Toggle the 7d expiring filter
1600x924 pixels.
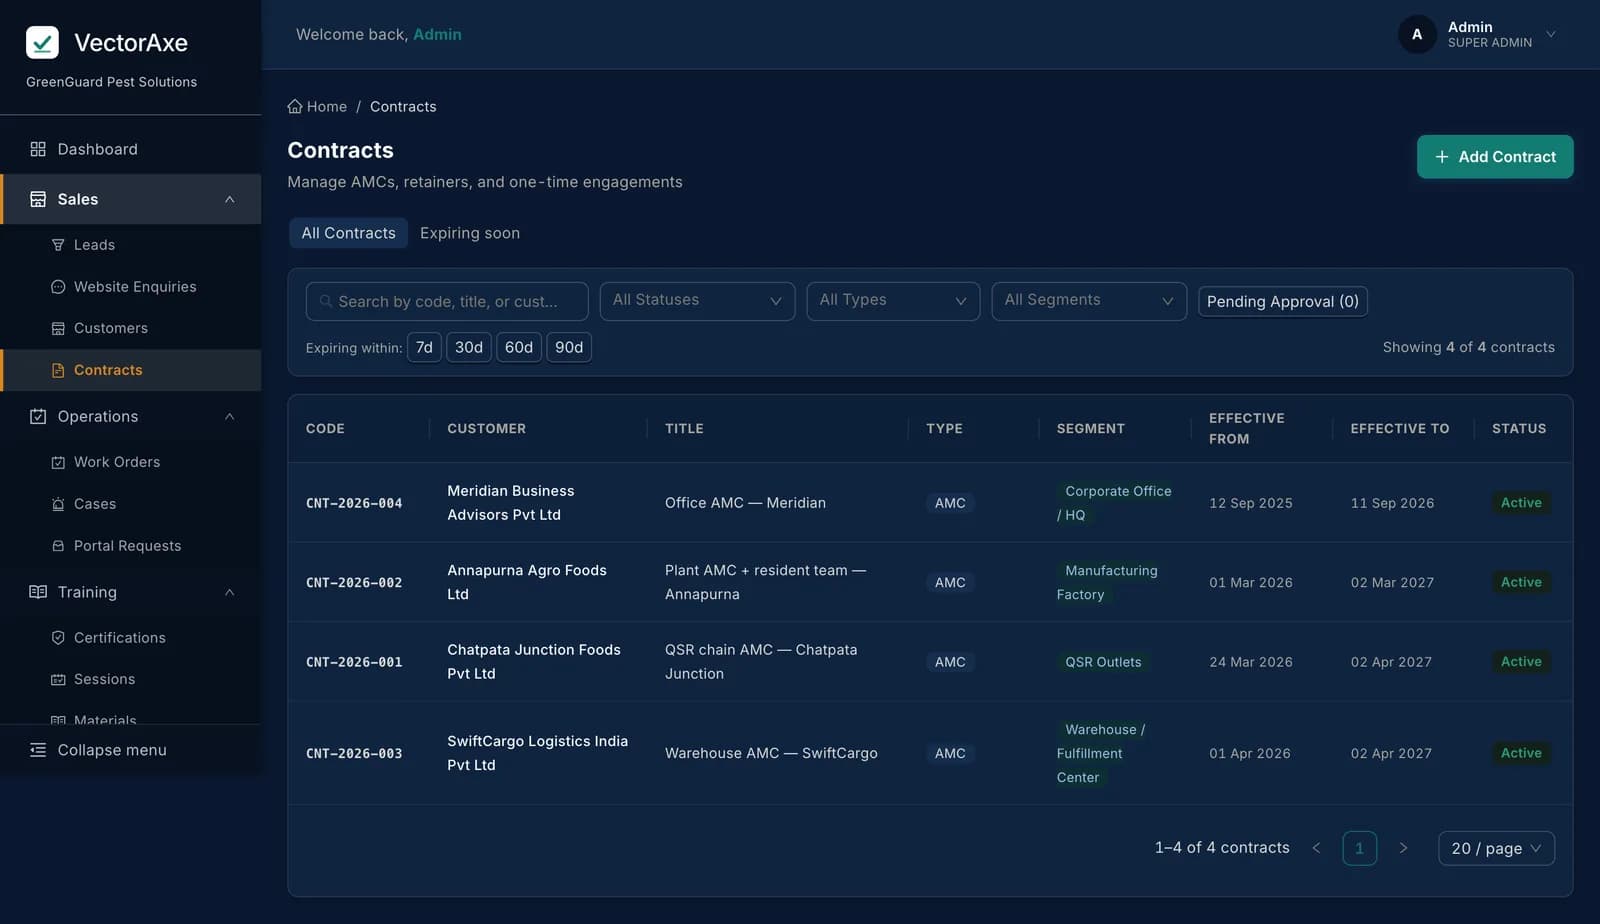point(424,347)
